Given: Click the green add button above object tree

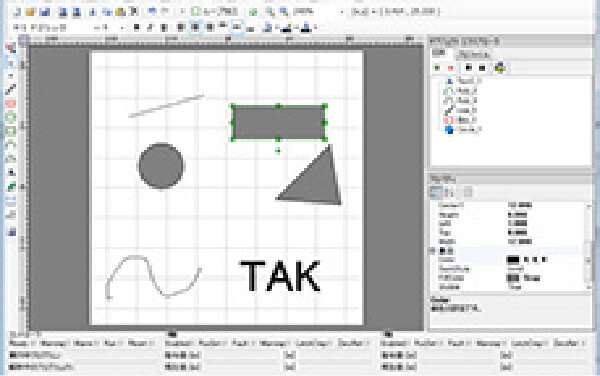Looking at the screenshot, I should pos(437,68).
